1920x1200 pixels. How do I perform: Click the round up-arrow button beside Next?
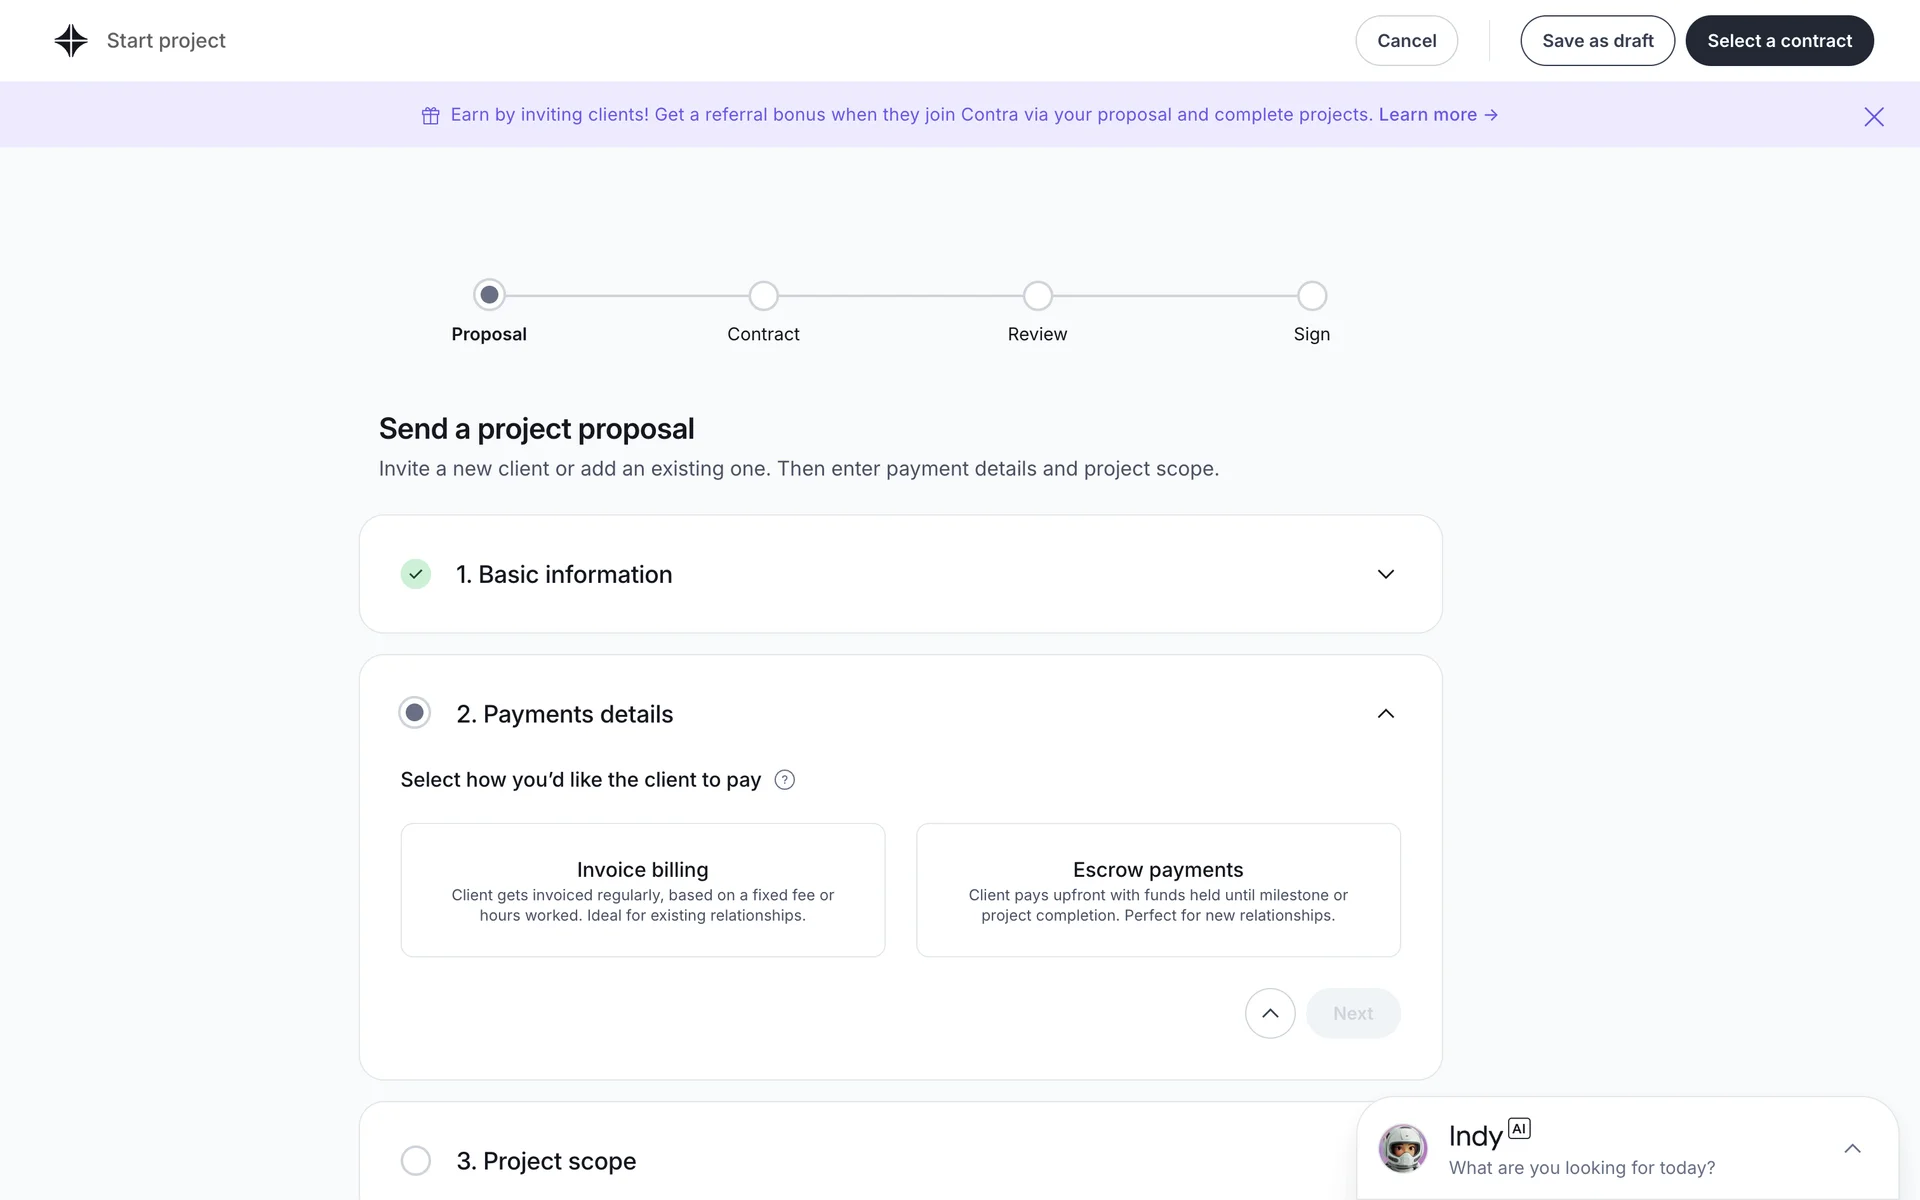(x=1270, y=1013)
